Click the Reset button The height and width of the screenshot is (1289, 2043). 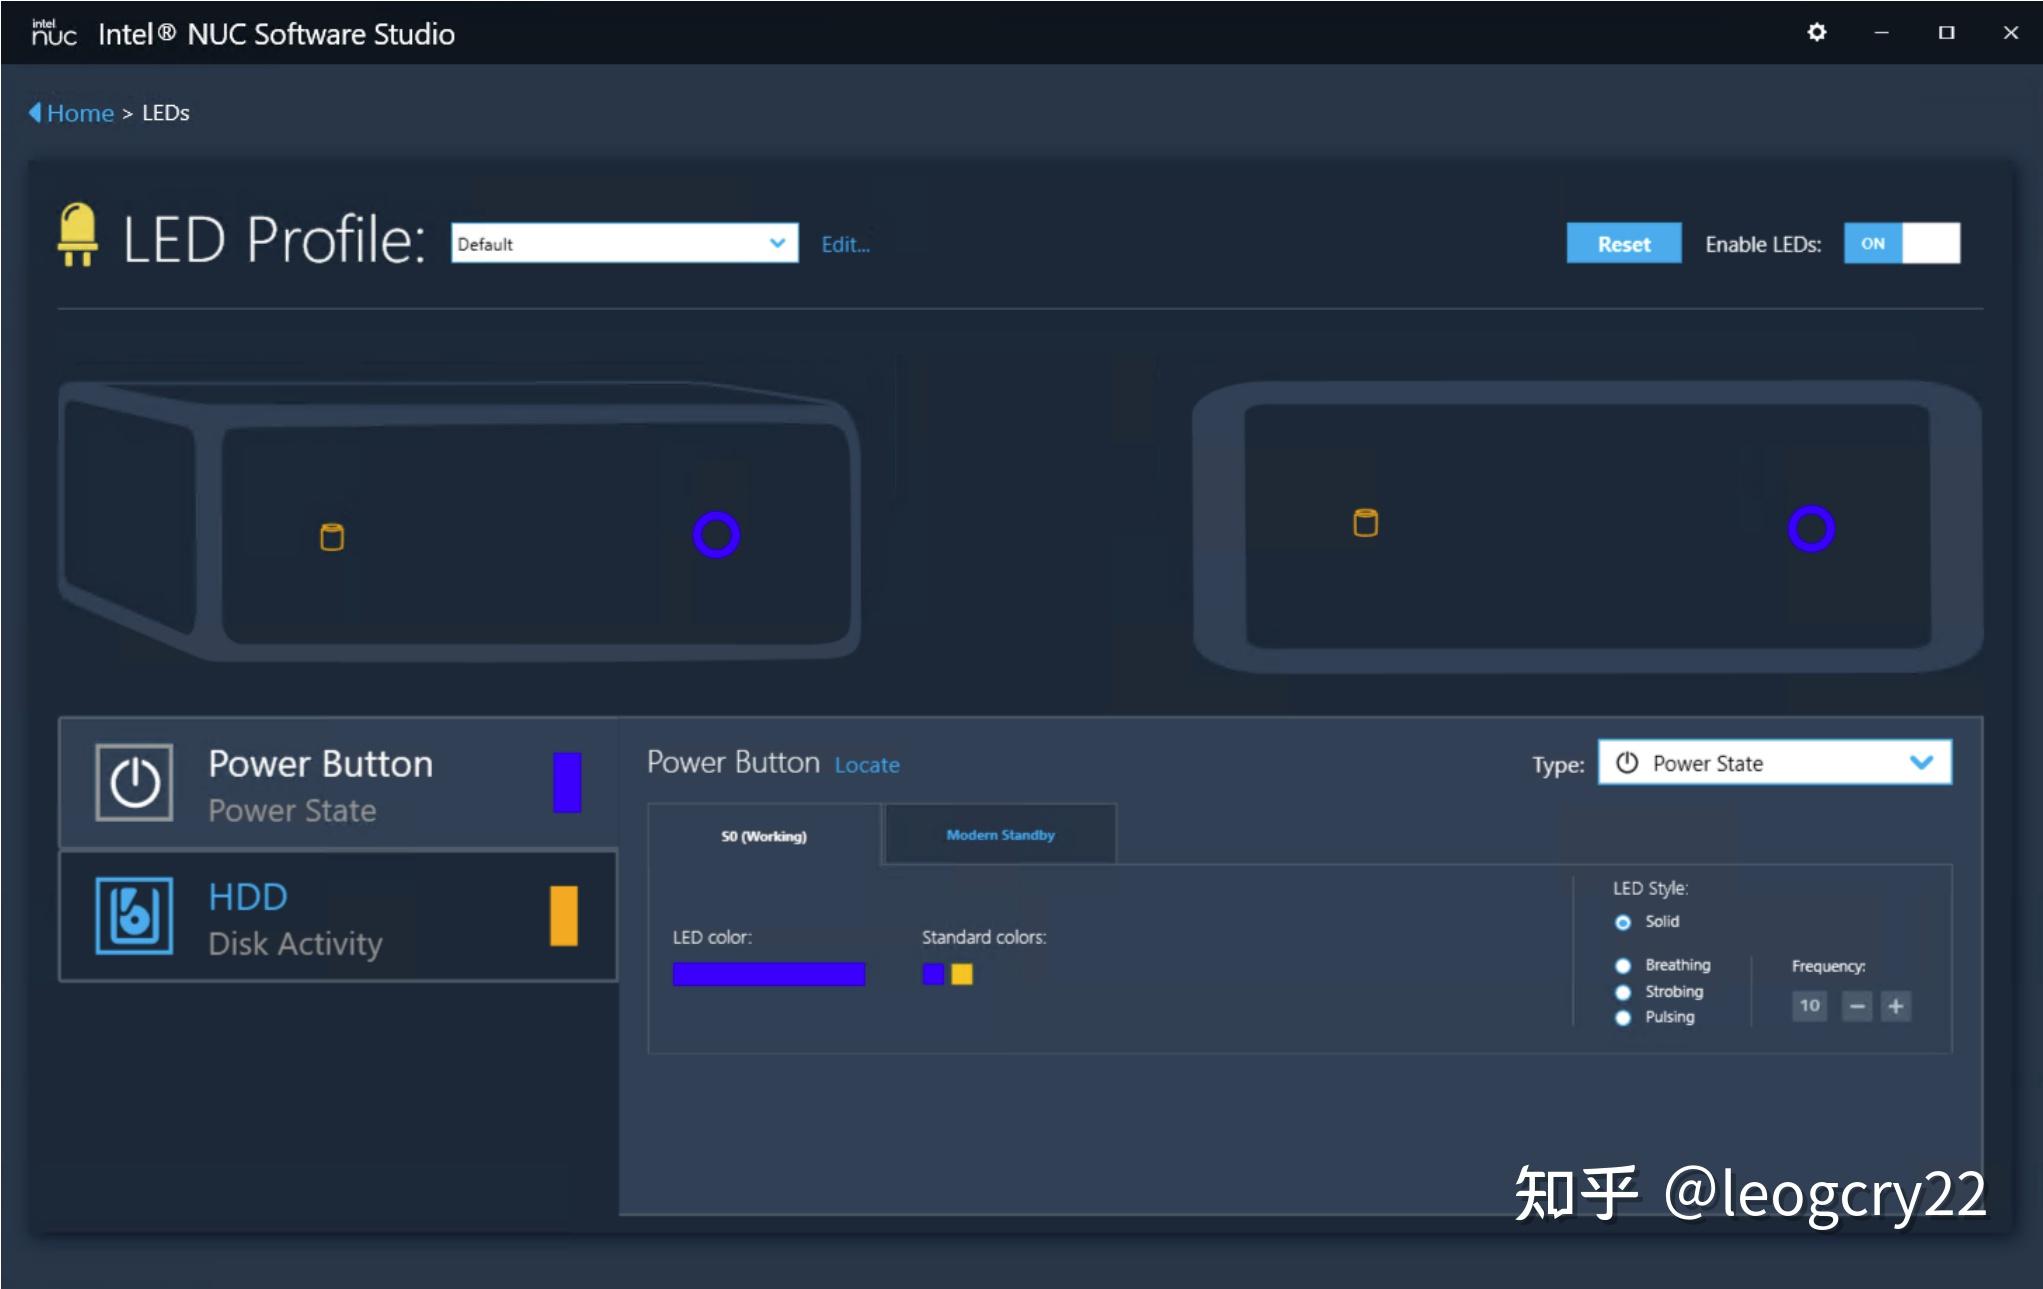[1624, 243]
